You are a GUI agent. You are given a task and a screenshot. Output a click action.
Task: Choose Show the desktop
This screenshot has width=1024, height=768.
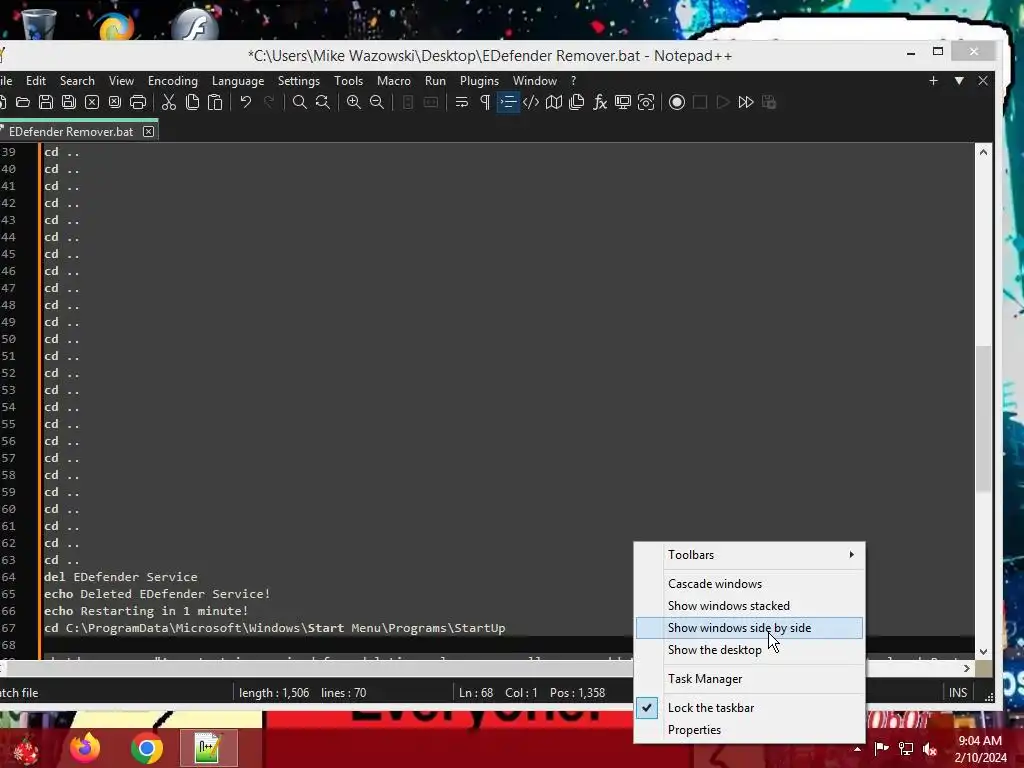(x=749, y=650)
